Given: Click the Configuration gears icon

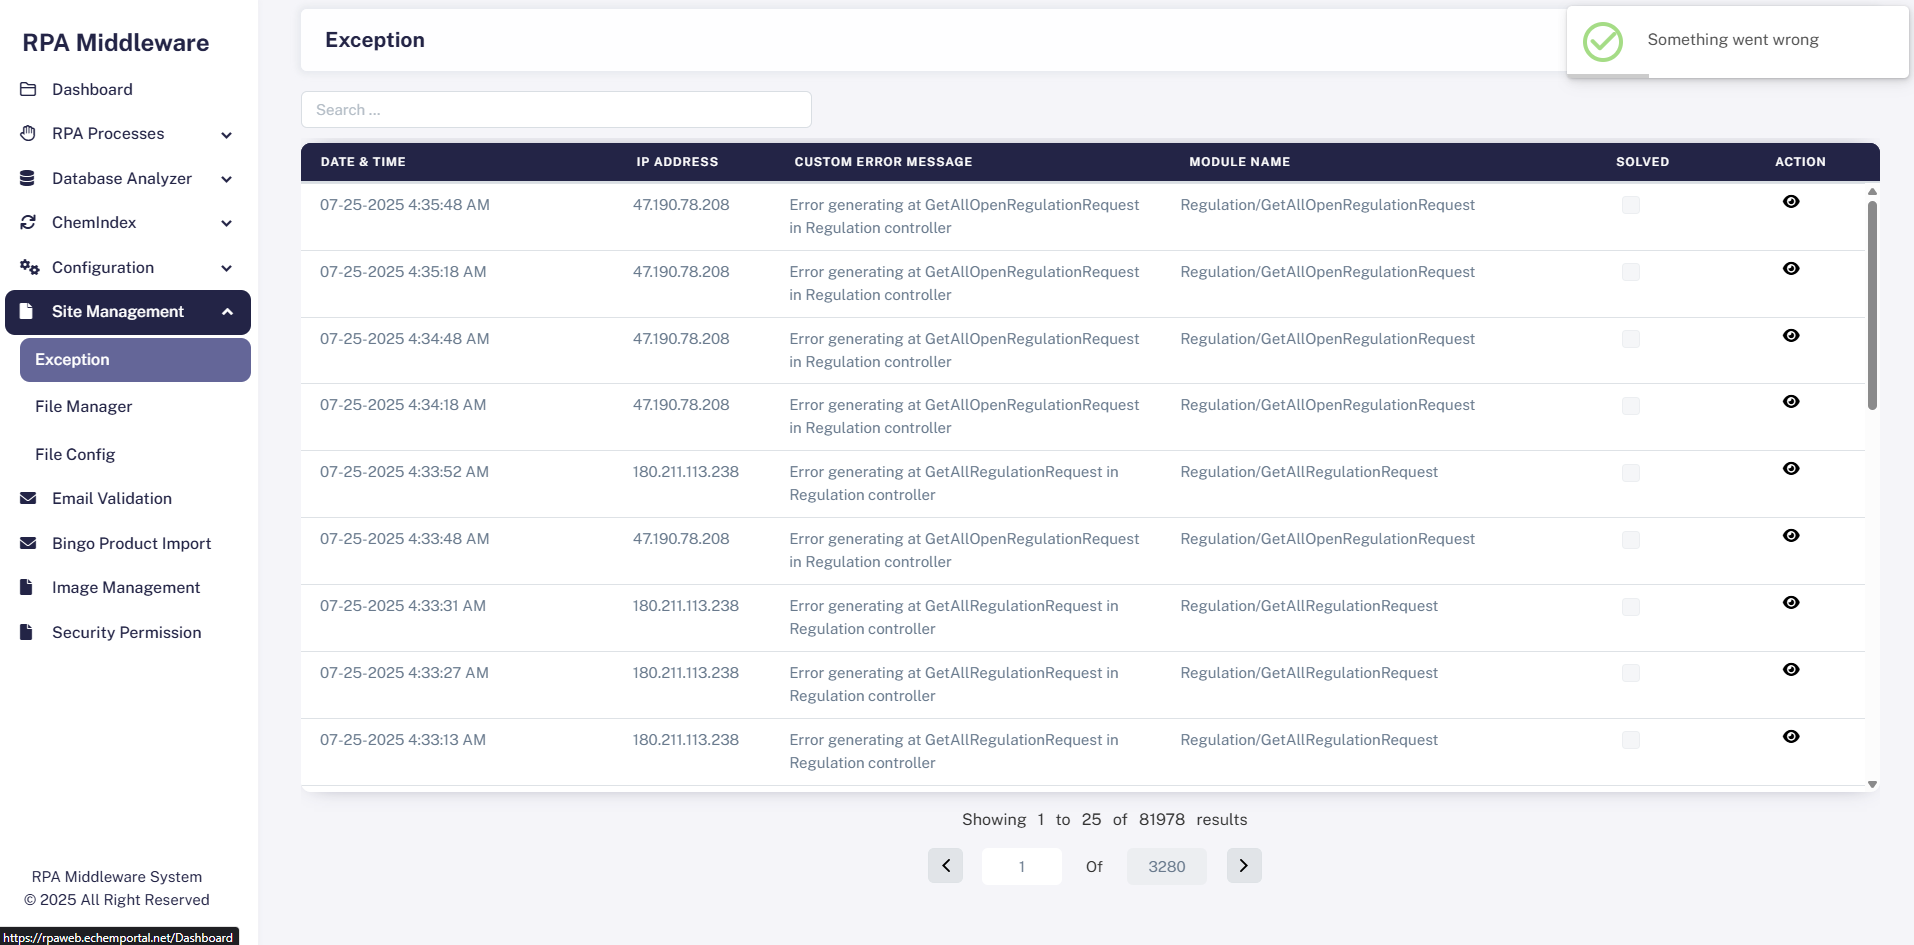Looking at the screenshot, I should (29, 268).
